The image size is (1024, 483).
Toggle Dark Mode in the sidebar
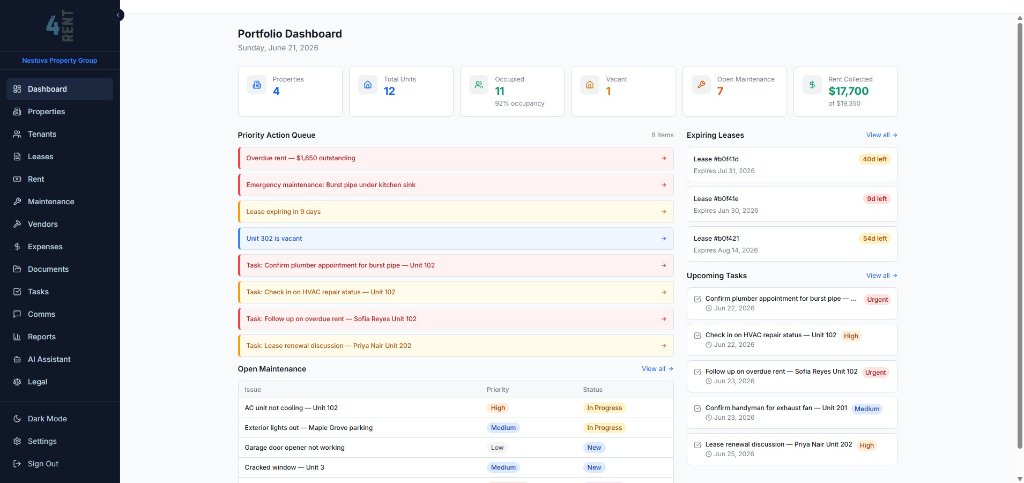click(59, 419)
